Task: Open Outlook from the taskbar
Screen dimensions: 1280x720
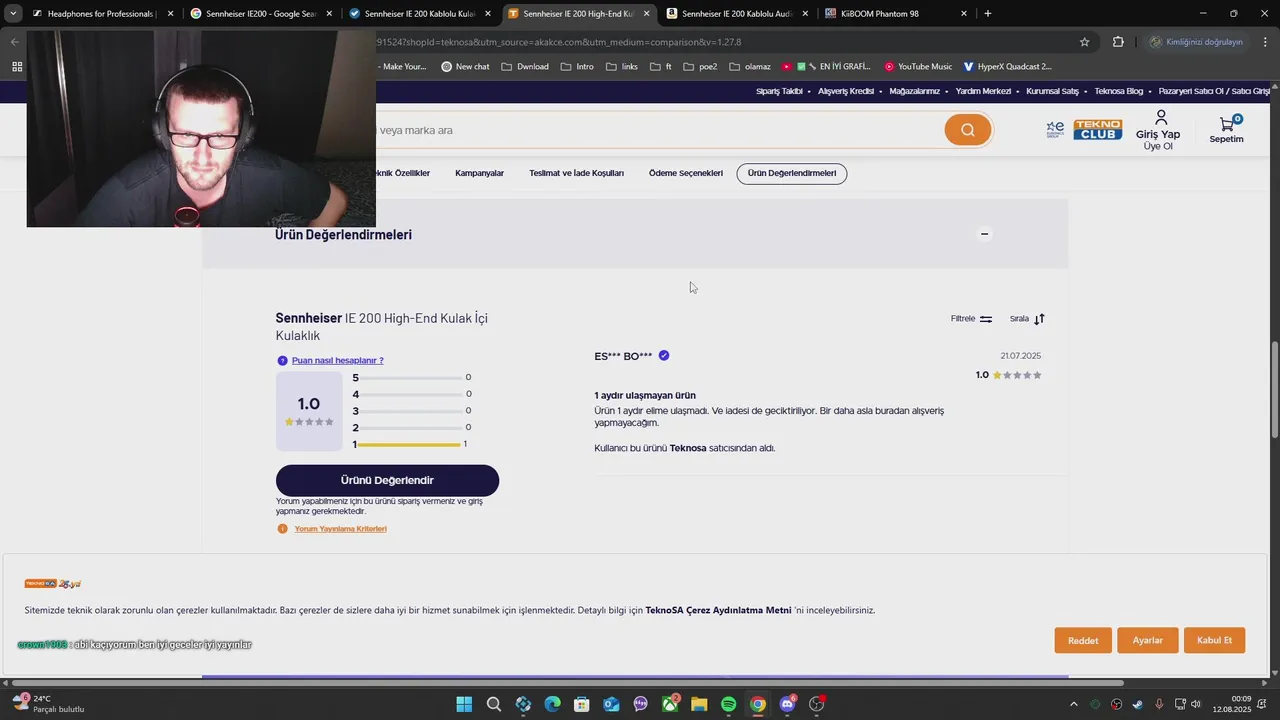Action: click(x=611, y=704)
